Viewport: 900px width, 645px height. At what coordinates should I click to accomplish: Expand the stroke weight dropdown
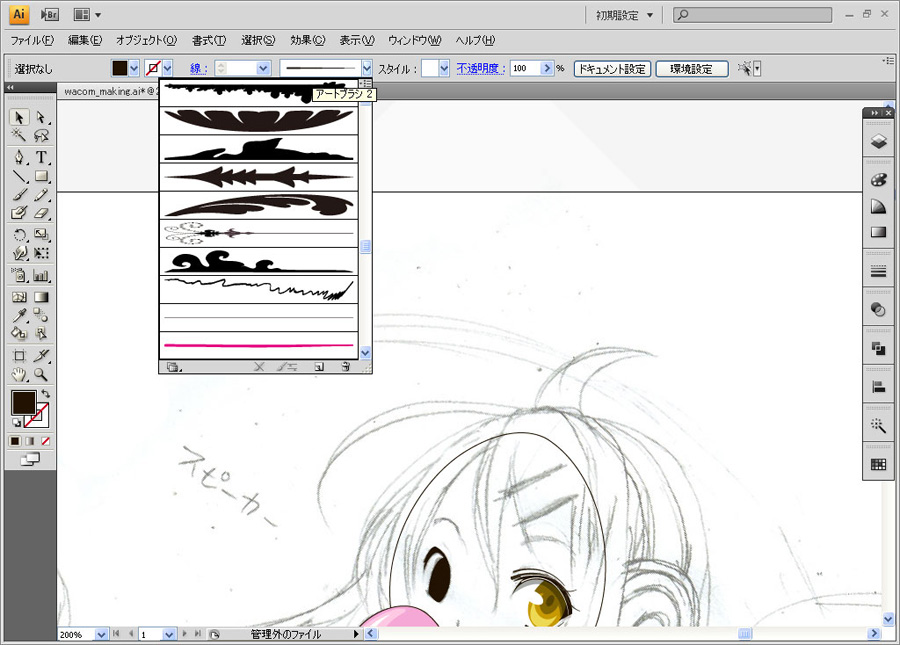pyautogui.click(x=263, y=68)
